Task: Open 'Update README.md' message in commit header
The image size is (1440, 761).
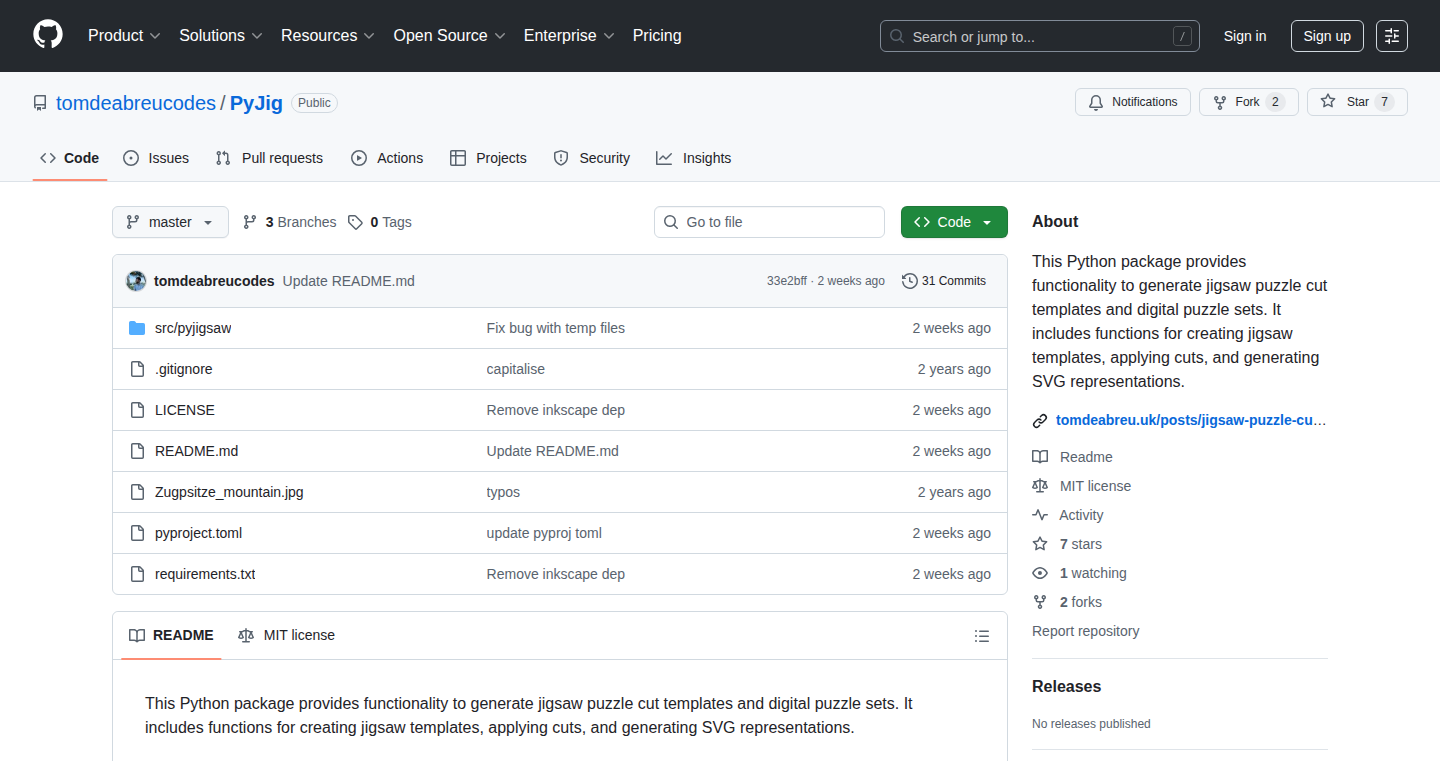Action: coord(349,281)
